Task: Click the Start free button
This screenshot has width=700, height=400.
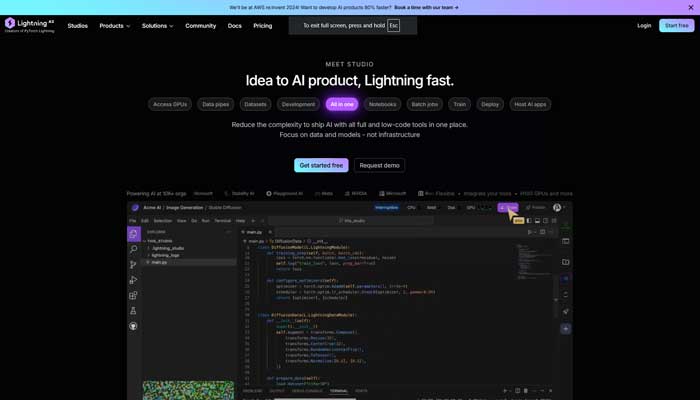Action: [x=676, y=25]
